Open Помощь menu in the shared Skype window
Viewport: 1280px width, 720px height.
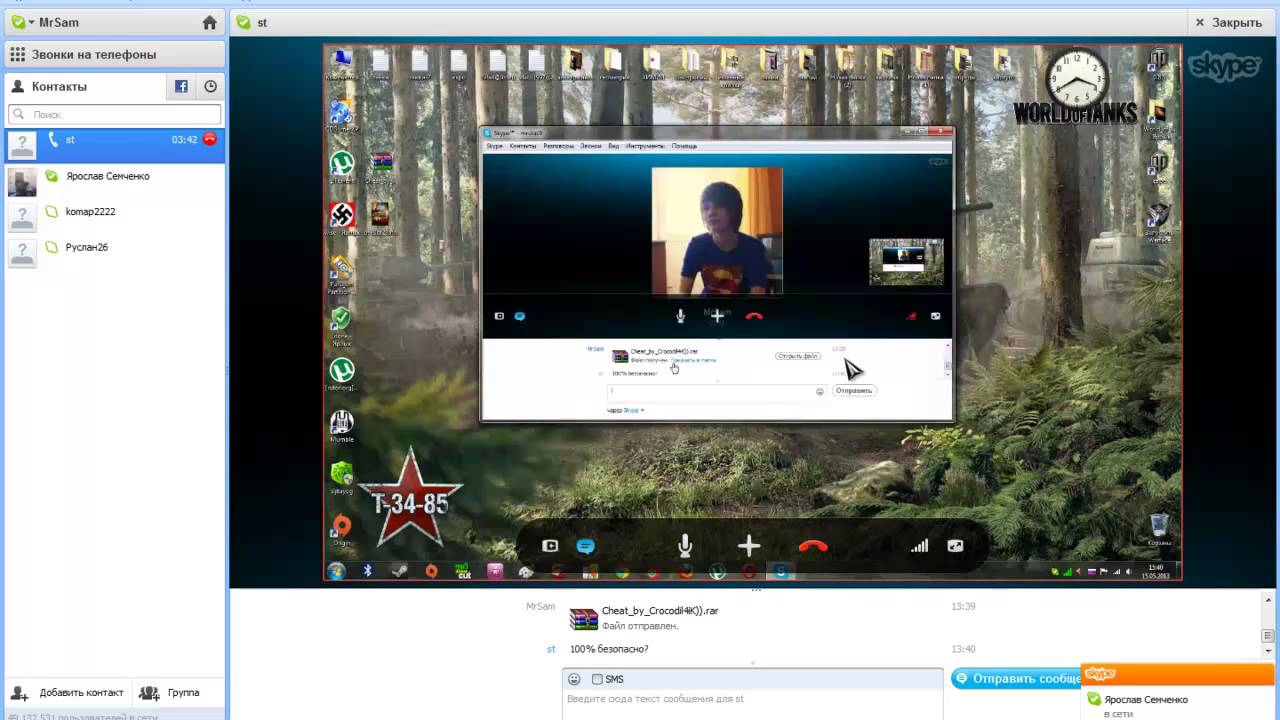pyautogui.click(x=684, y=146)
